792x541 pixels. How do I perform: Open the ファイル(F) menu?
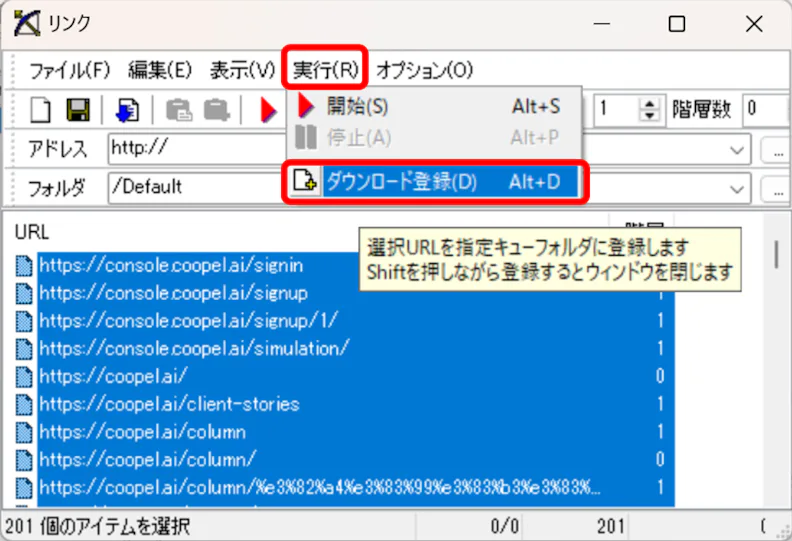click(70, 70)
